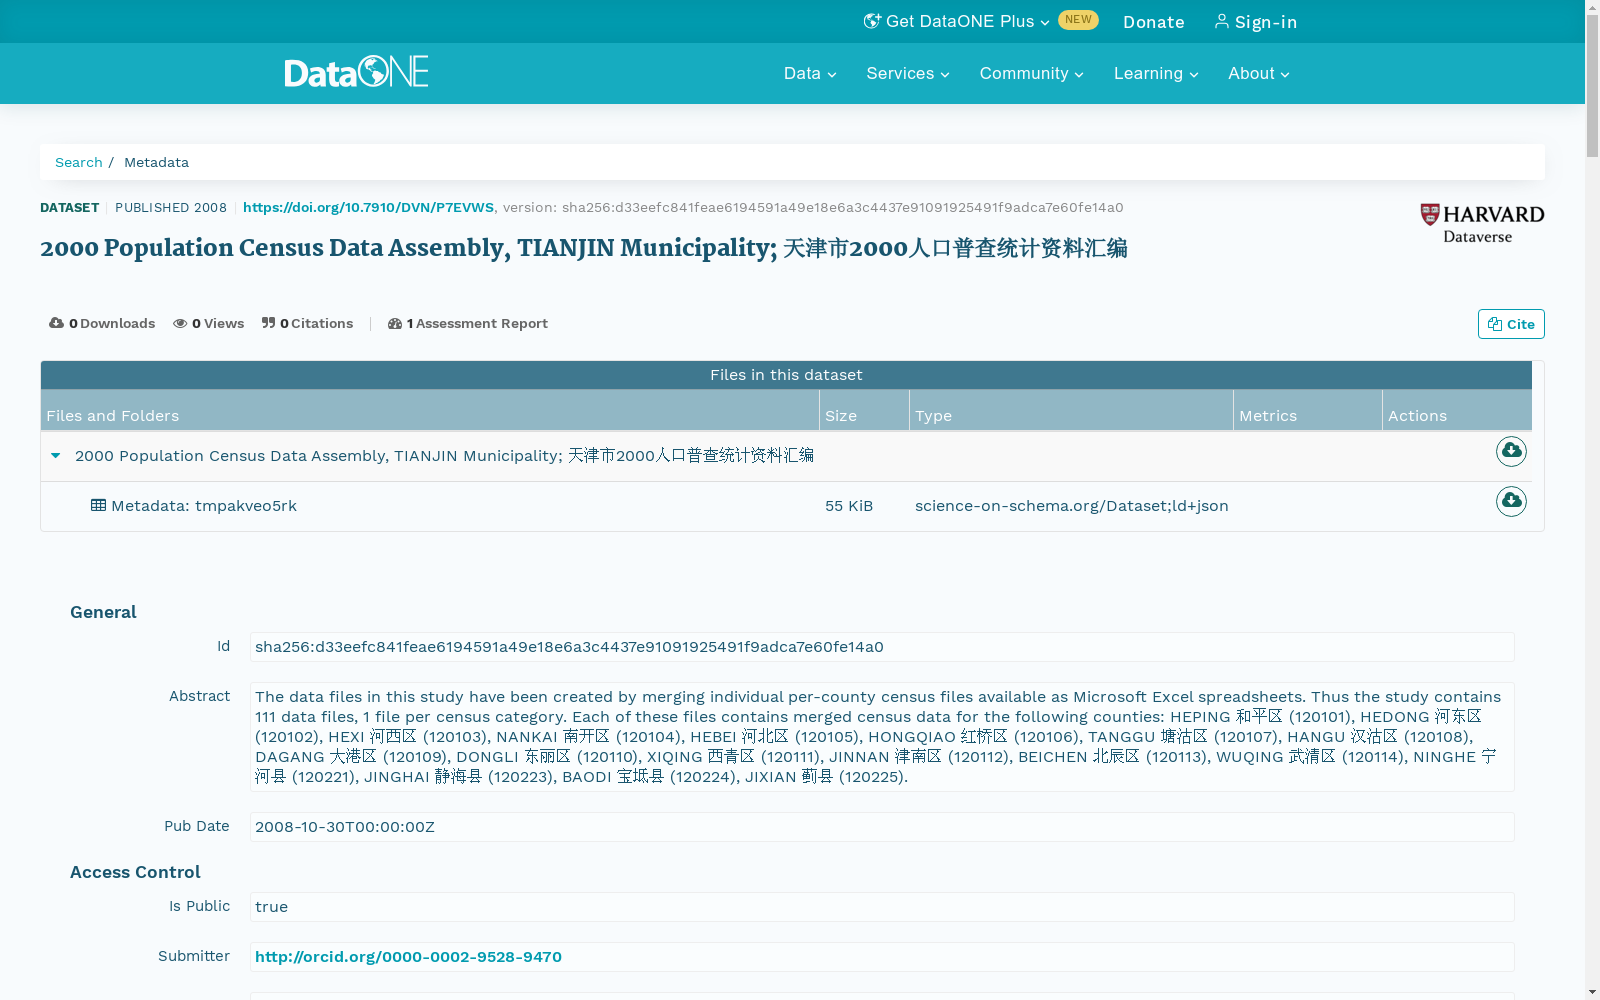The width and height of the screenshot is (1600, 1000).
Task: Click the Metadata breadcrumb text
Action: pos(156,162)
